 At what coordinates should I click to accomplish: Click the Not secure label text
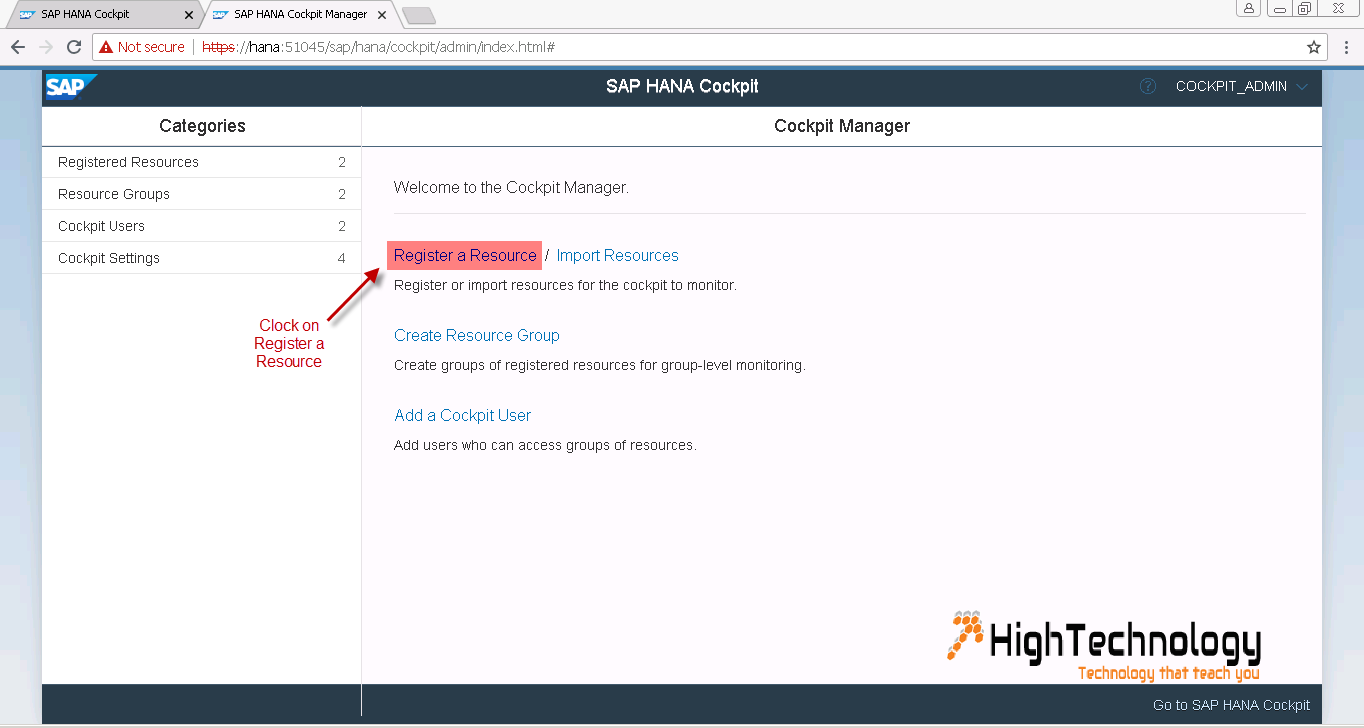point(151,47)
